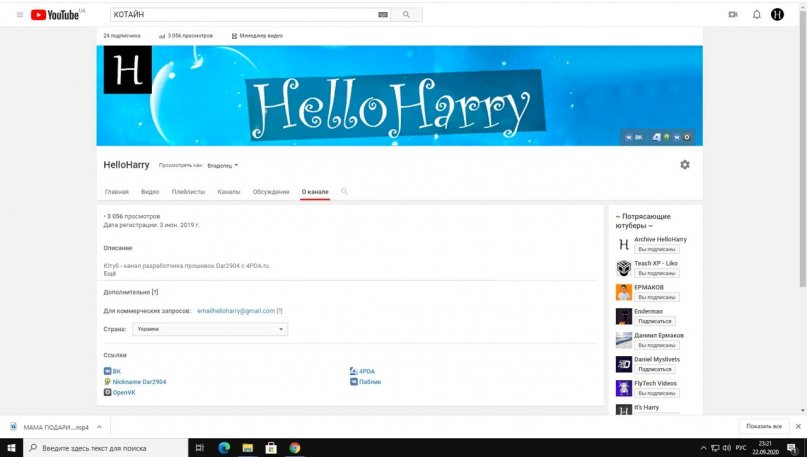Click subscribed button under FlyTech Videos
This screenshot has height=457, width=807.
[656, 393]
